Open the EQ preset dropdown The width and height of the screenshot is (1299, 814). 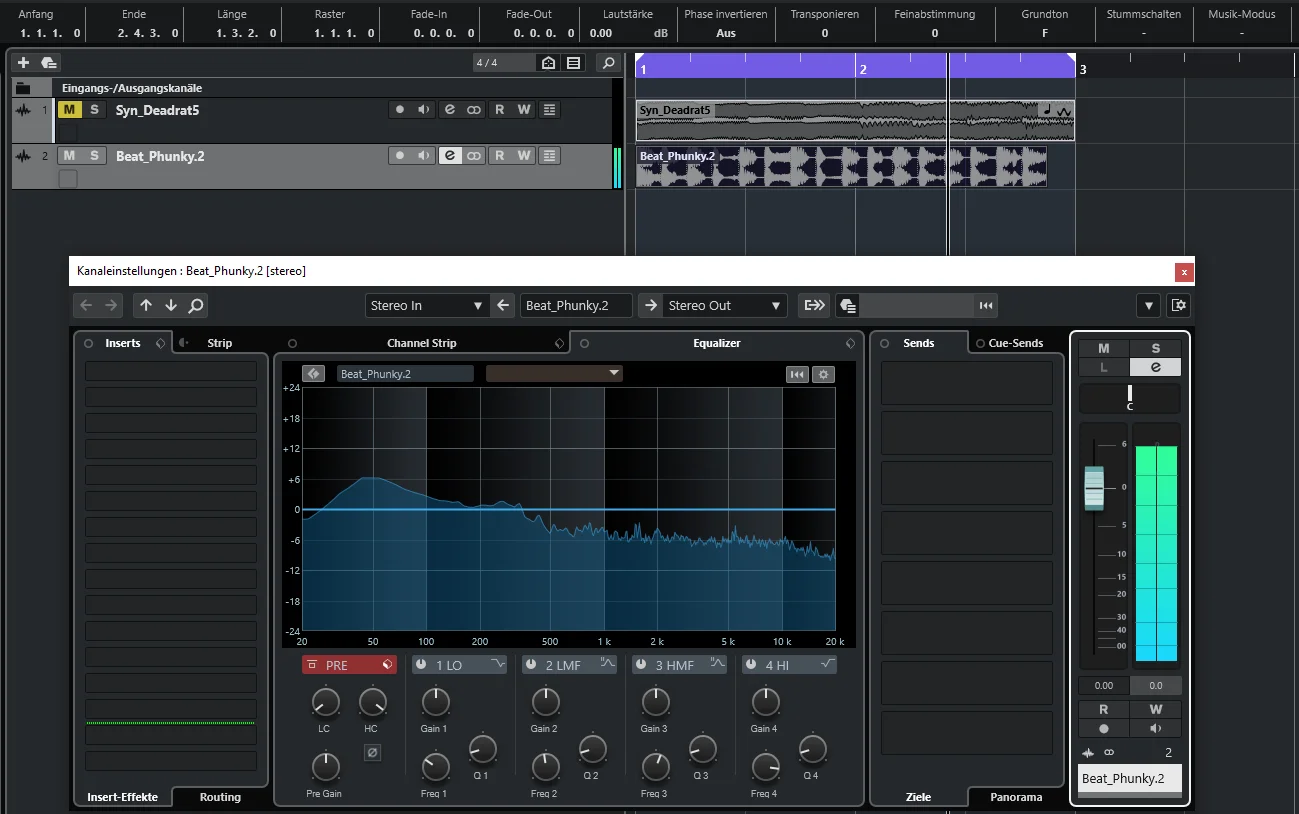pos(554,374)
